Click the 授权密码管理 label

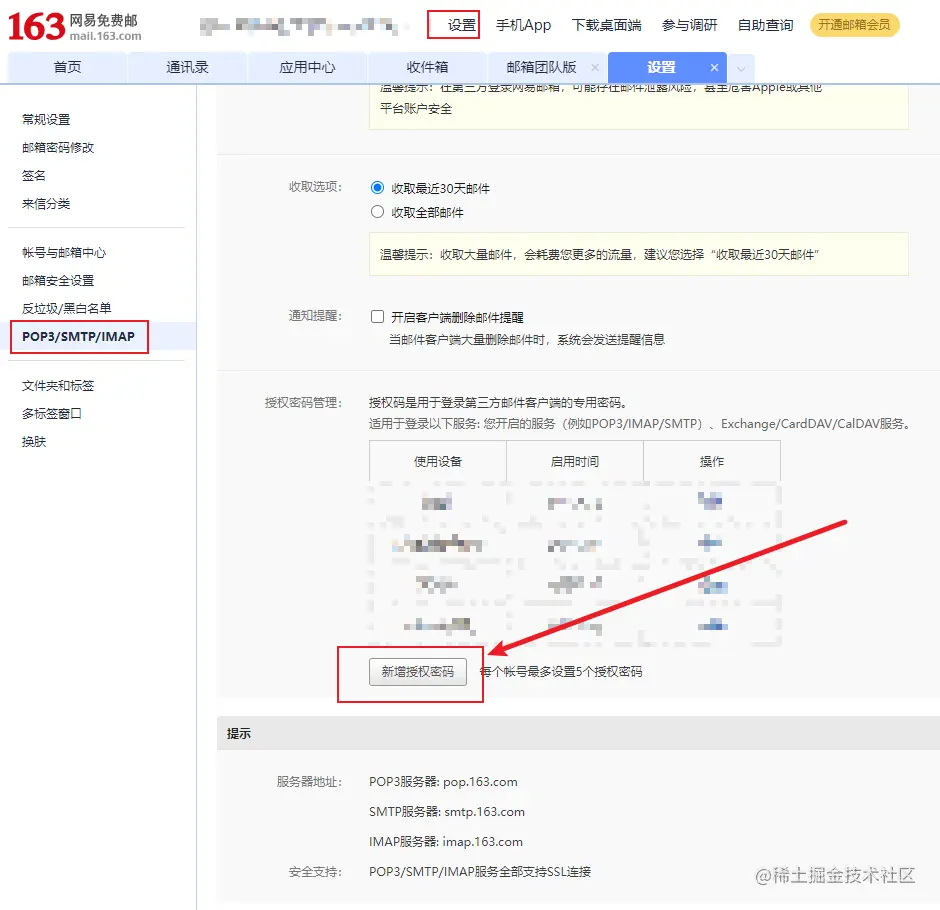click(x=303, y=403)
